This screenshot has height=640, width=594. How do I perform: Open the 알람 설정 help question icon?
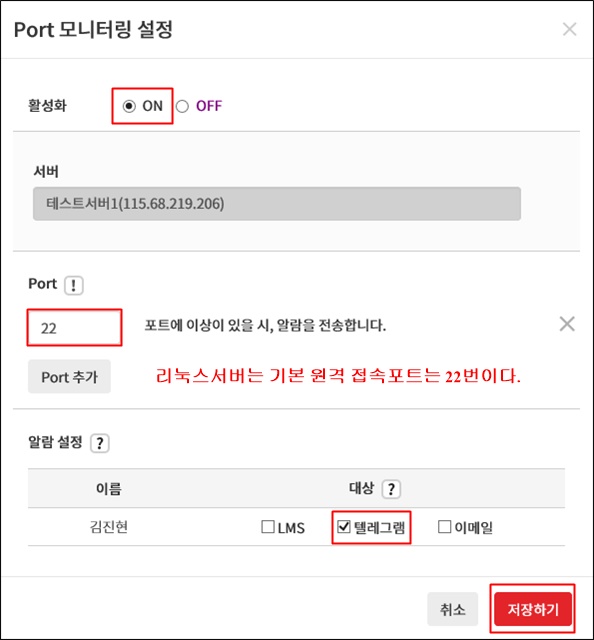(100, 443)
